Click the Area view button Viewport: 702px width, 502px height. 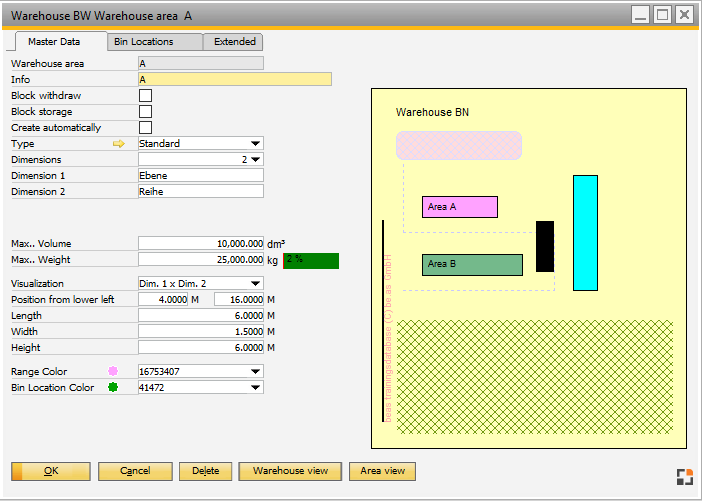(382, 471)
